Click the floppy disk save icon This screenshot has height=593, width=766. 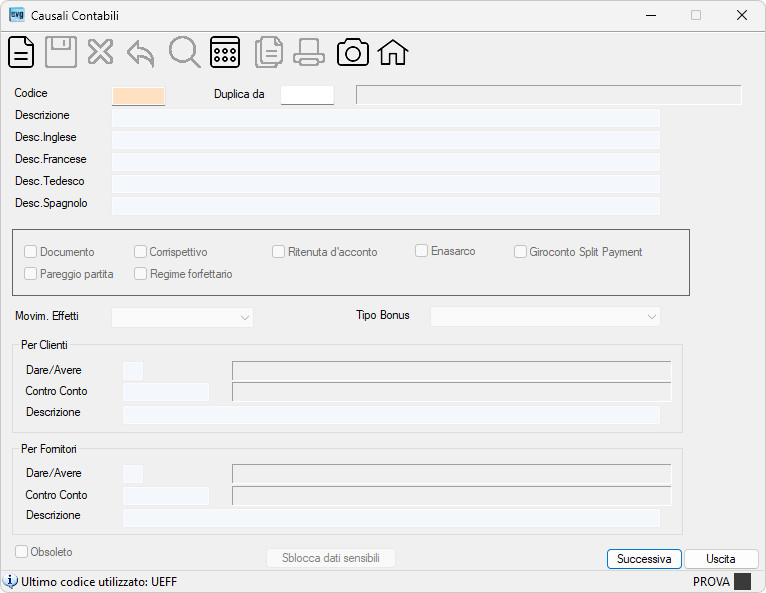coord(61,52)
